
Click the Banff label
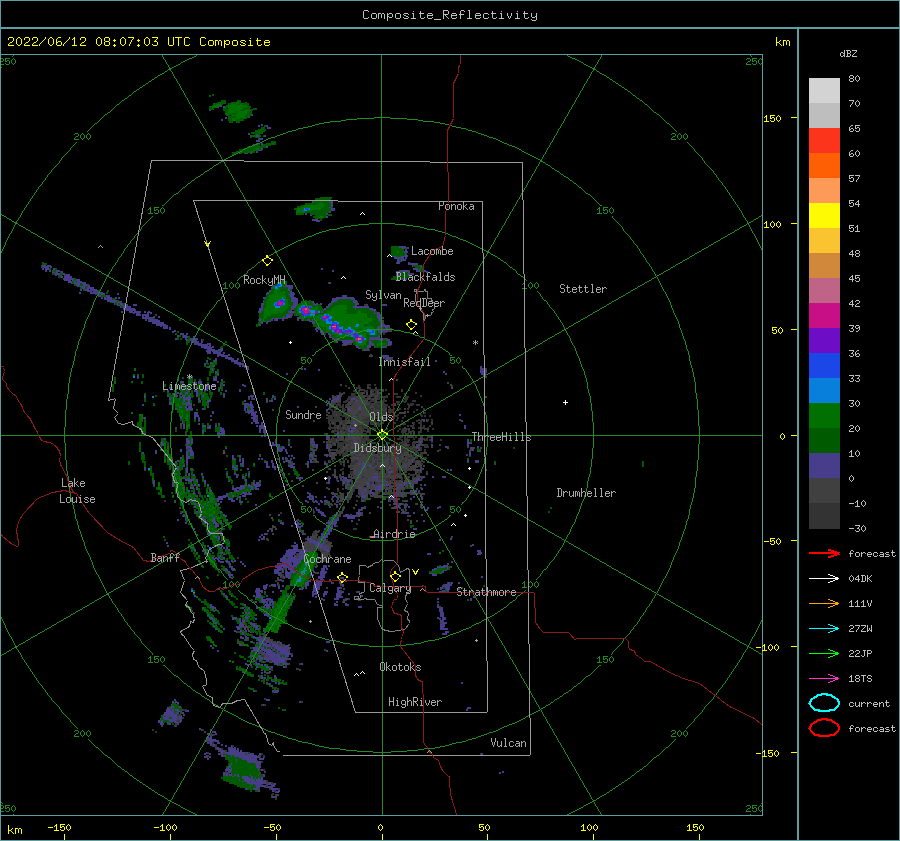pyautogui.click(x=165, y=558)
